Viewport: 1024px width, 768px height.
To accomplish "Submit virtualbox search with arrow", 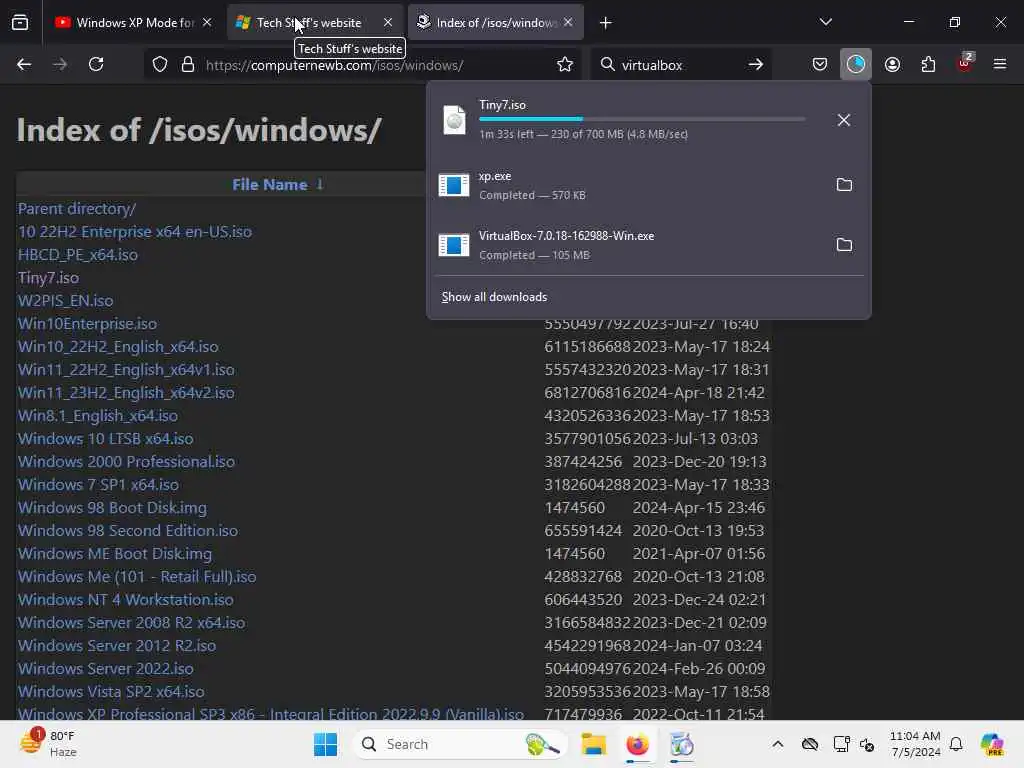I will pyautogui.click(x=756, y=65).
